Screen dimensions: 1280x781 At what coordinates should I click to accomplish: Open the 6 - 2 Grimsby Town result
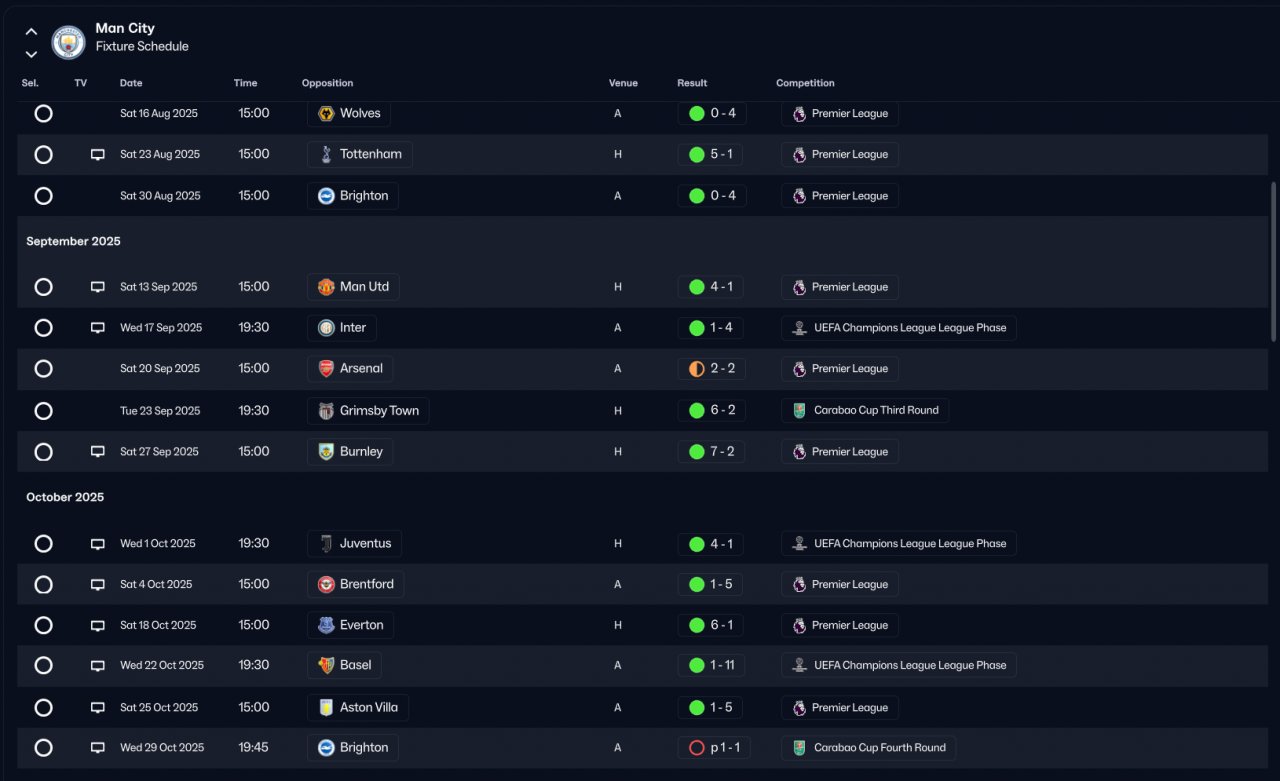click(x=712, y=411)
